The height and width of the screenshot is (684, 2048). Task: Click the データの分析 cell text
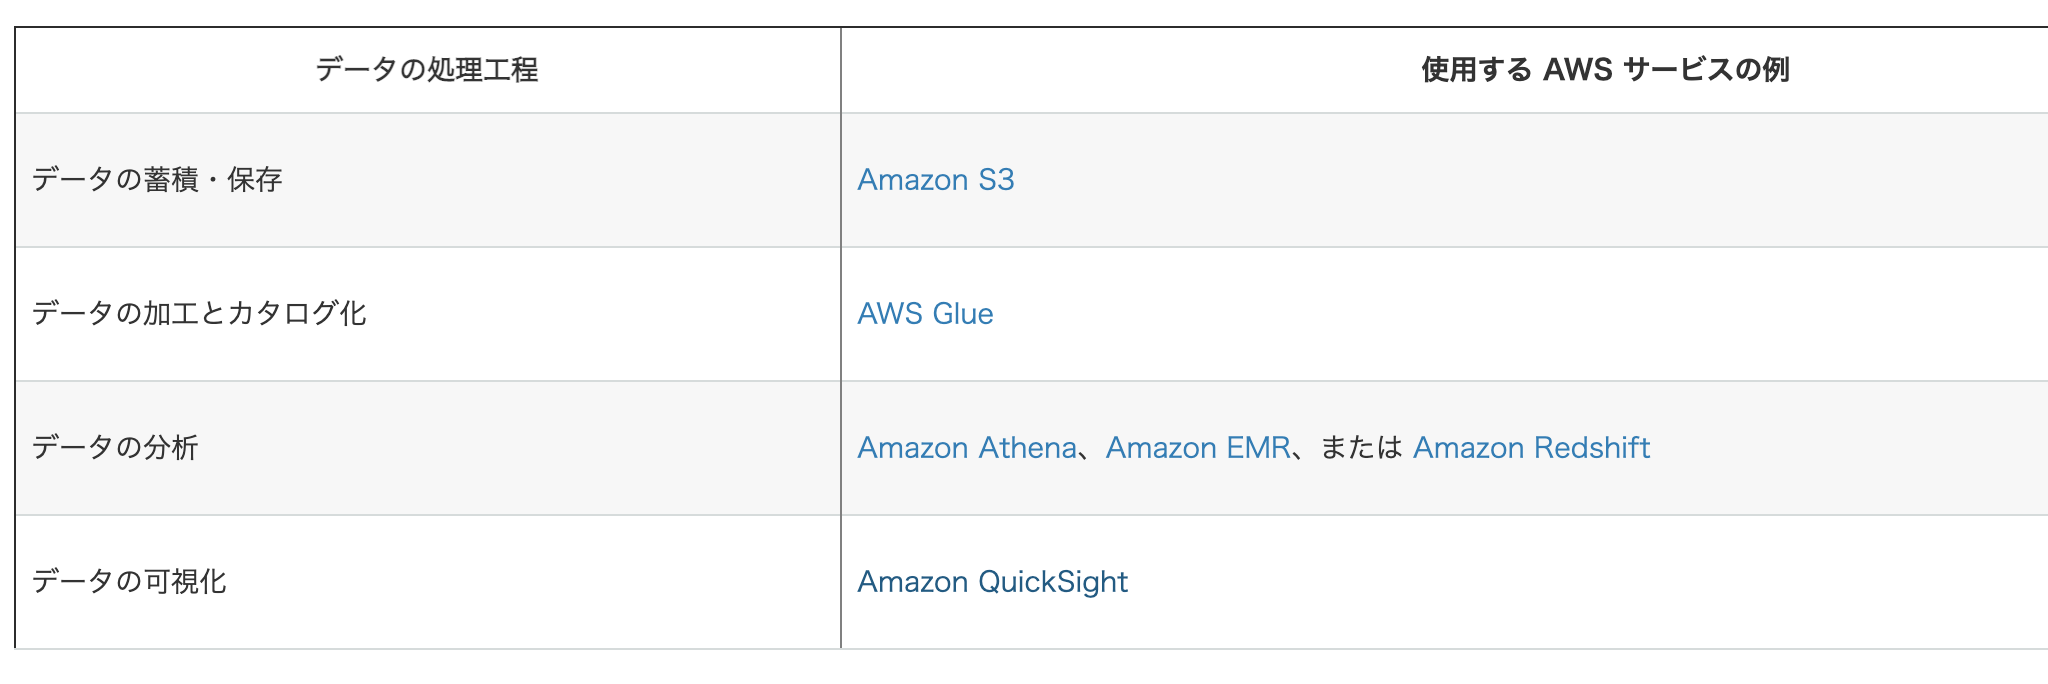(115, 448)
